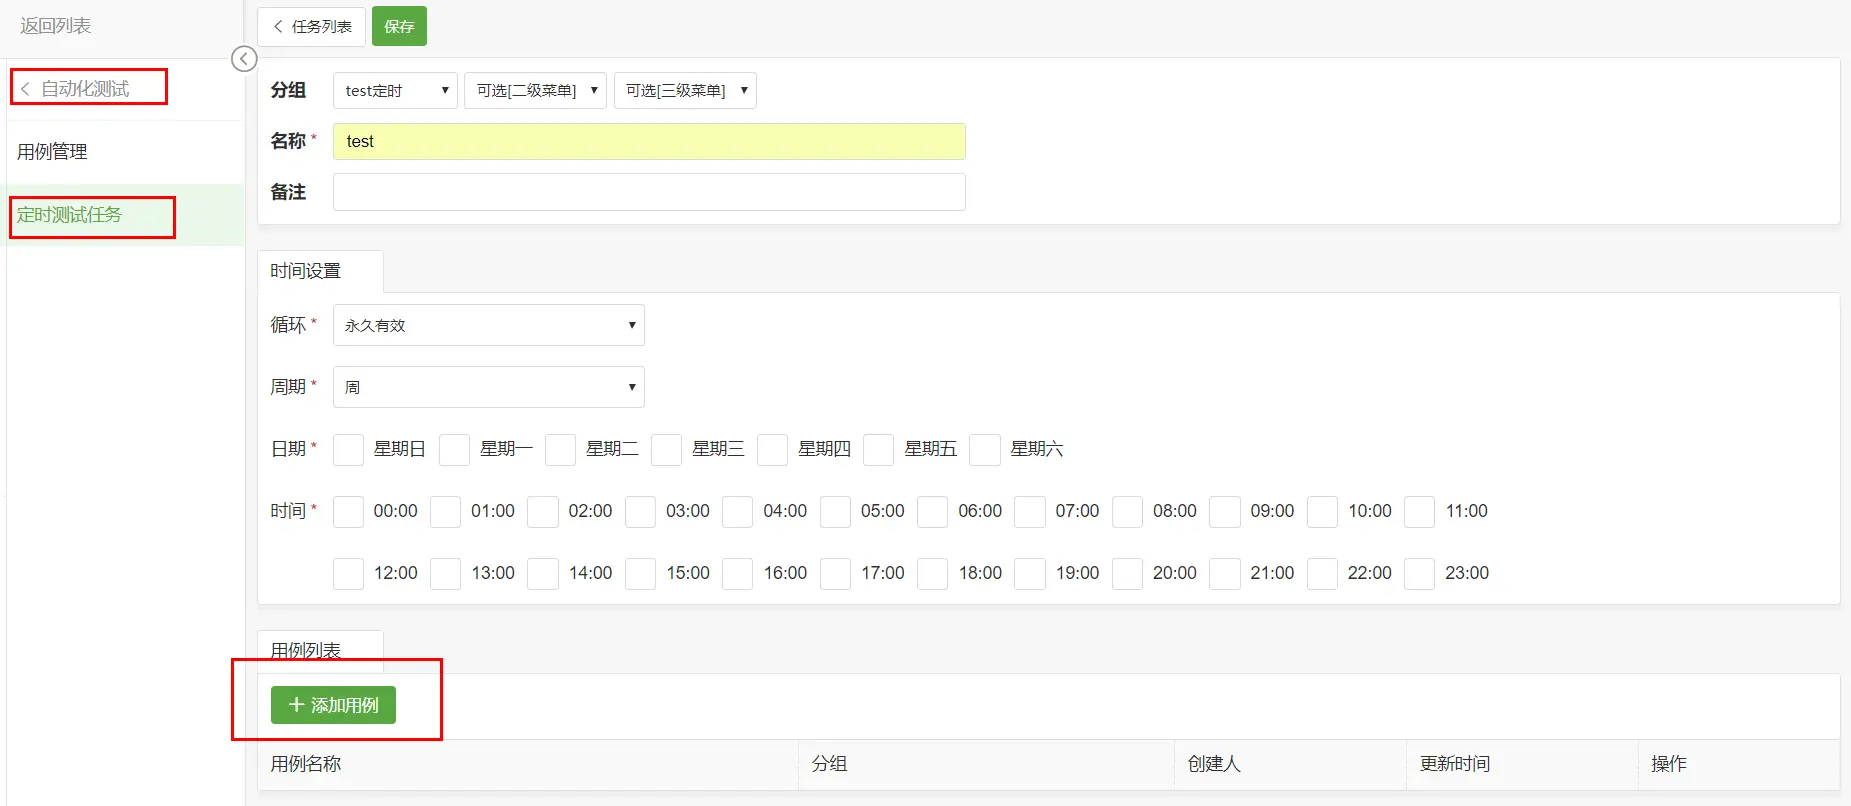The height and width of the screenshot is (806, 1851).
Task: Click the 更新时间 column header
Action: pyautogui.click(x=1455, y=764)
